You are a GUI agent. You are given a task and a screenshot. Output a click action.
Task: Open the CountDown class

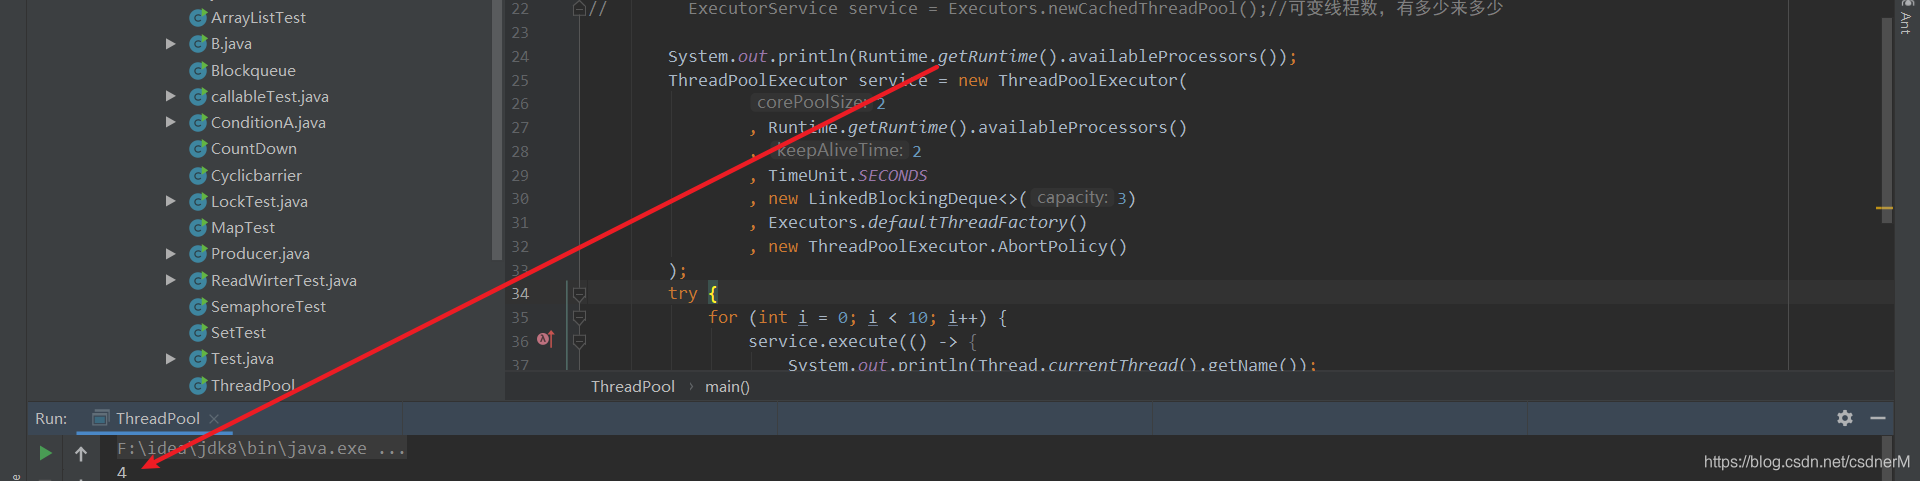coord(253,148)
